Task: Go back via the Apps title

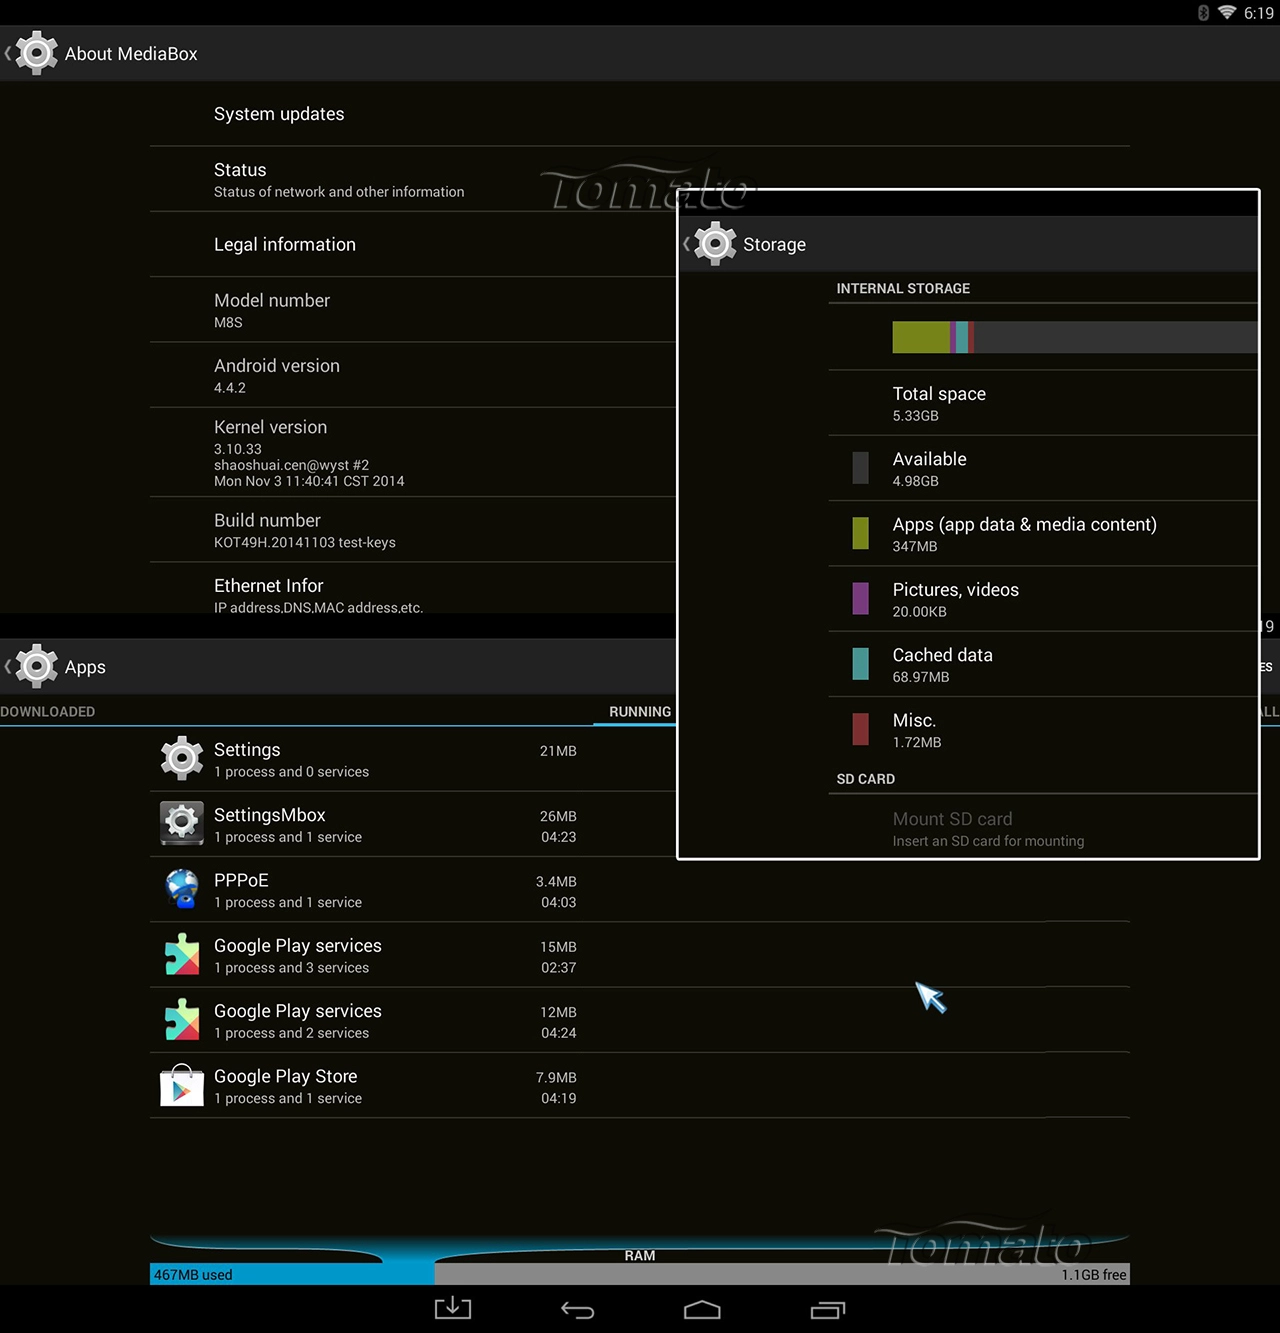Action: (x=85, y=667)
